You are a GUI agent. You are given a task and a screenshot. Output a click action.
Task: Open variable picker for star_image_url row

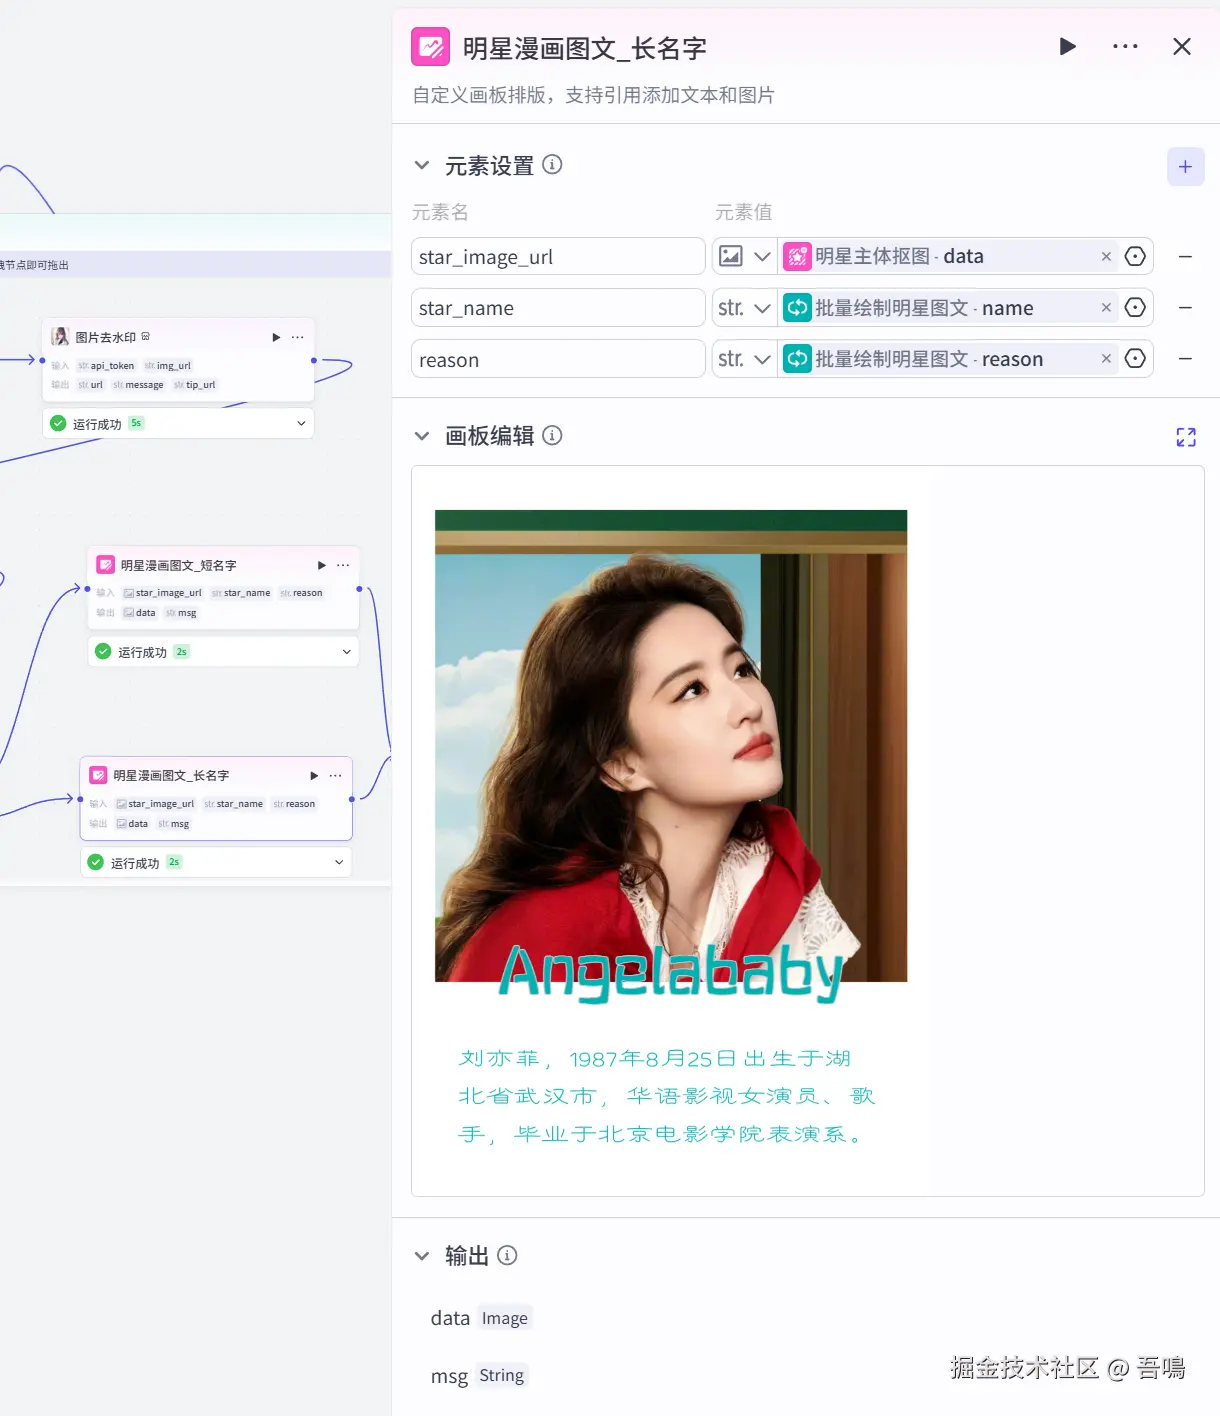(1135, 256)
